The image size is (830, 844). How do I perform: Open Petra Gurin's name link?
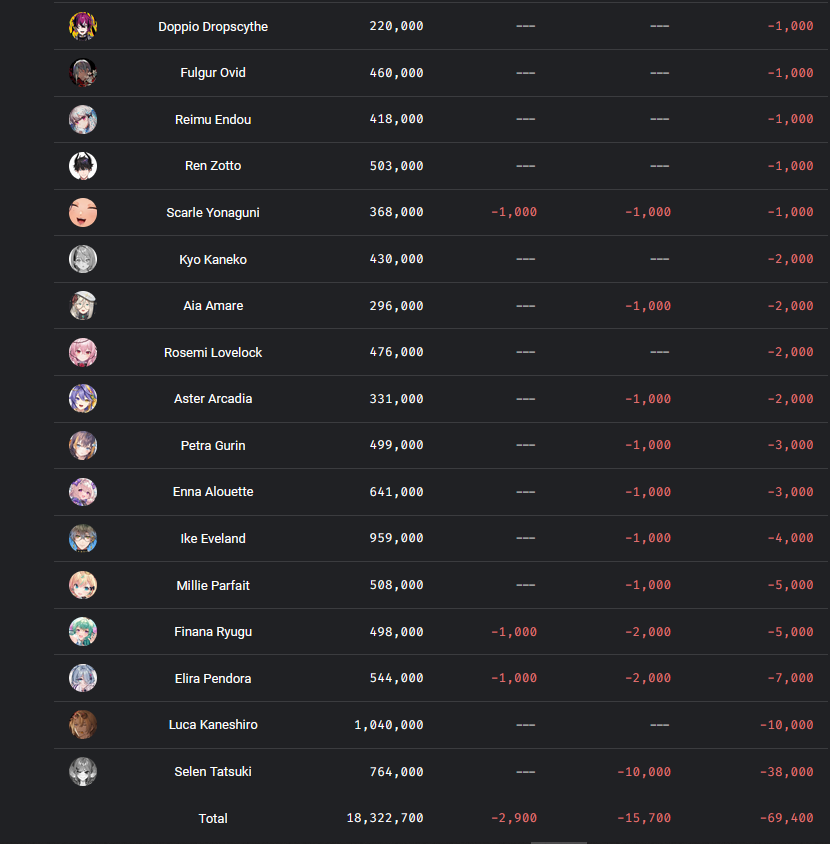click(x=213, y=446)
